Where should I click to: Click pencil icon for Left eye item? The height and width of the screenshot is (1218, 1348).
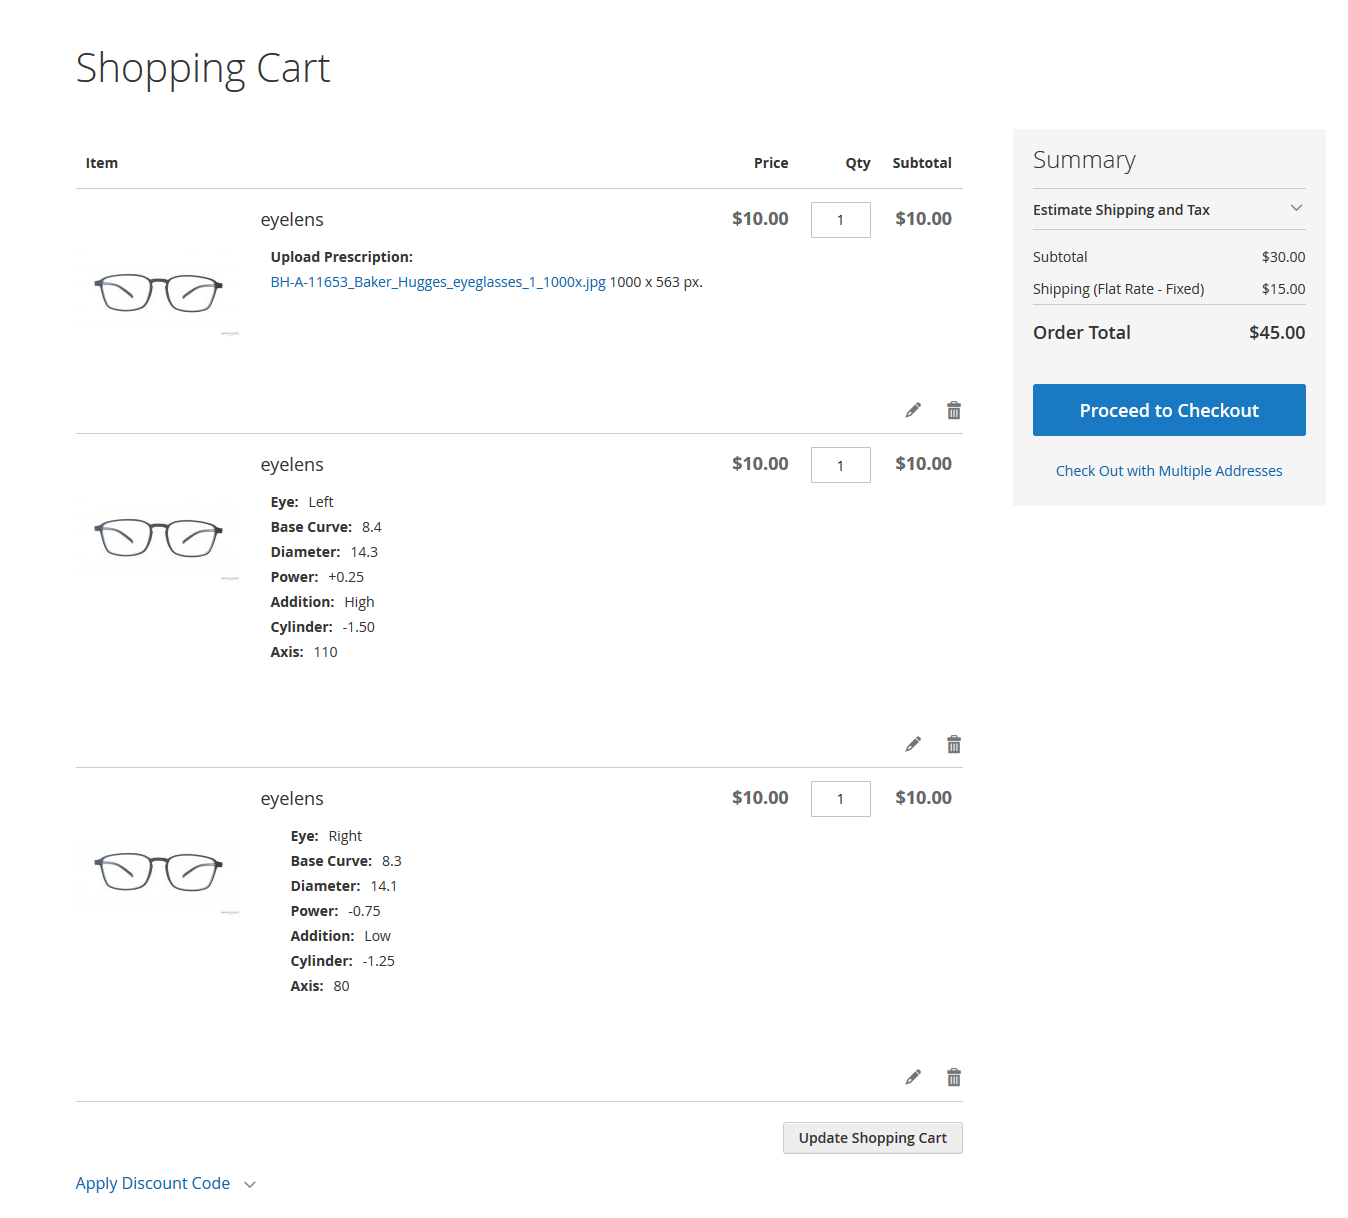tap(913, 744)
